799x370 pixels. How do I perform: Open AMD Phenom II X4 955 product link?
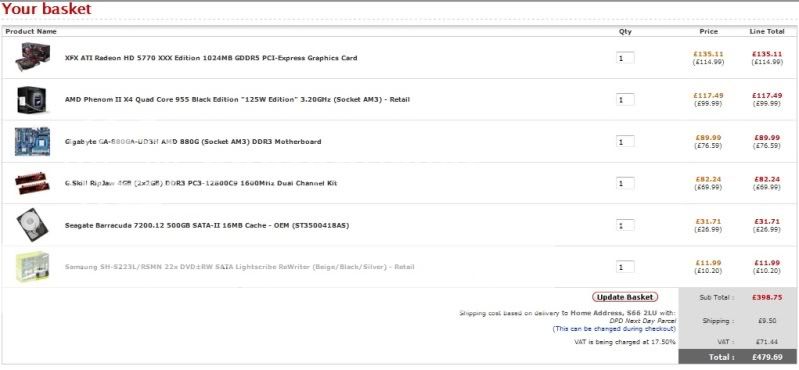point(237,100)
